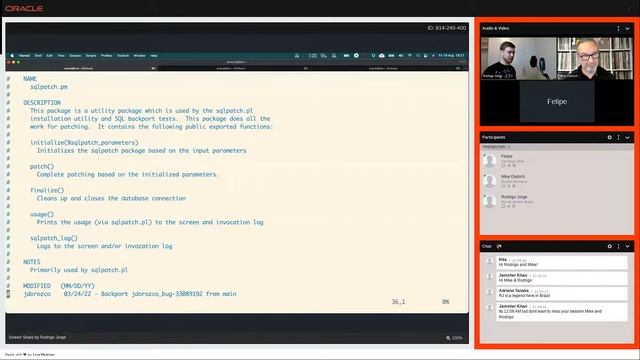640x360 pixels.
Task: Click the vim cursor position '36,1'
Action: pos(398,302)
